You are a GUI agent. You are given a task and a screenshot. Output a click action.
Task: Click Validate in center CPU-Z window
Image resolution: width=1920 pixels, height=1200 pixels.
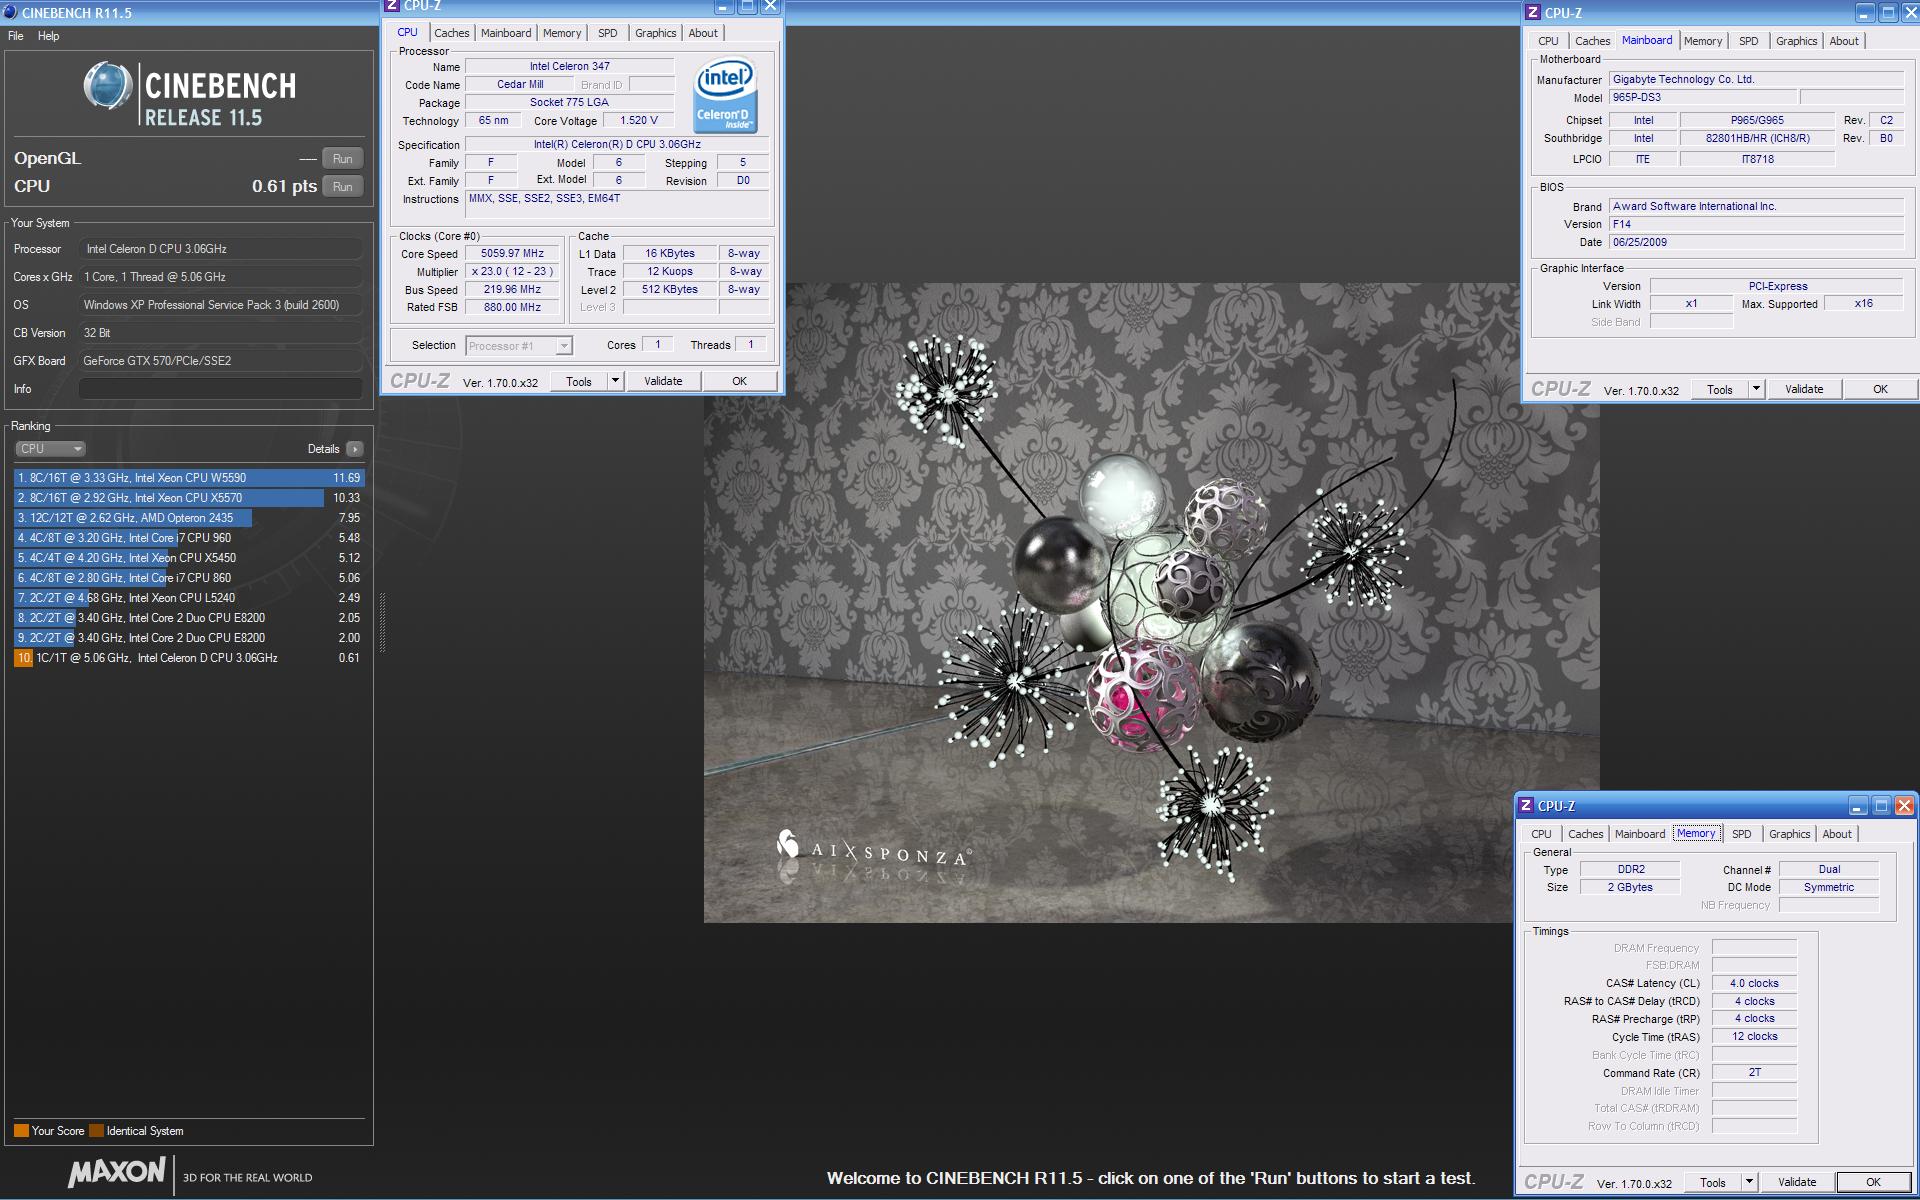pos(663,382)
